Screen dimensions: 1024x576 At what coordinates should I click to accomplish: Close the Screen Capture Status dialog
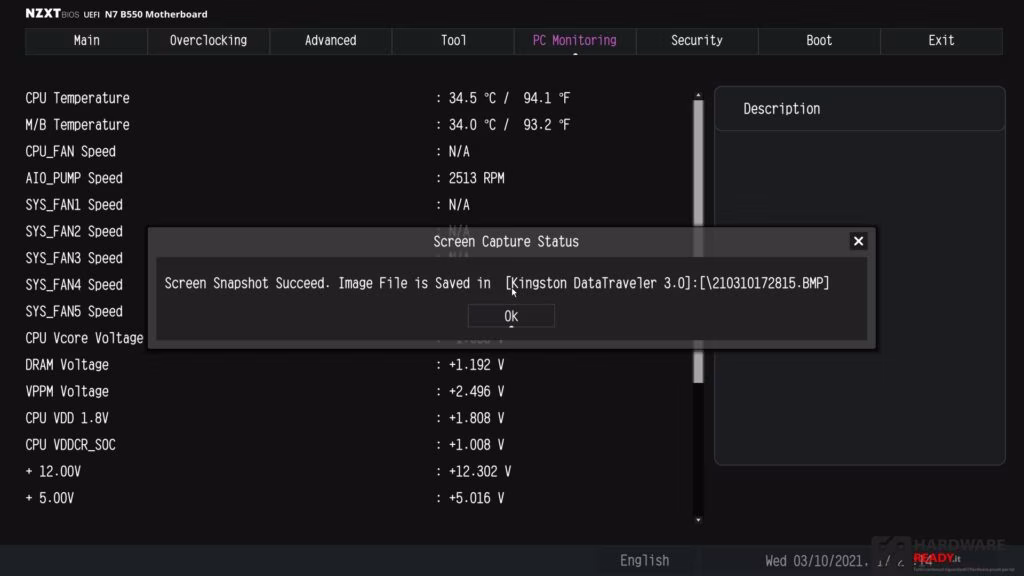(858, 241)
